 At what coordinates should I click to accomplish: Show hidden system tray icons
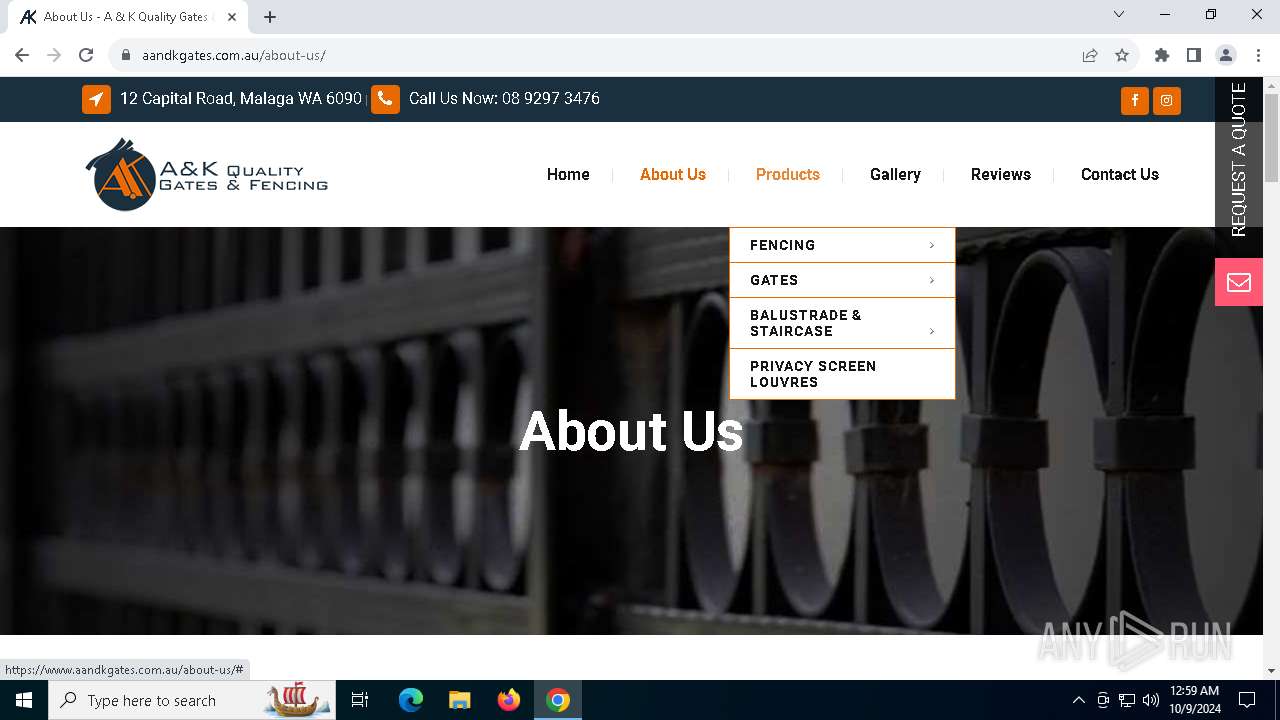tap(1078, 700)
